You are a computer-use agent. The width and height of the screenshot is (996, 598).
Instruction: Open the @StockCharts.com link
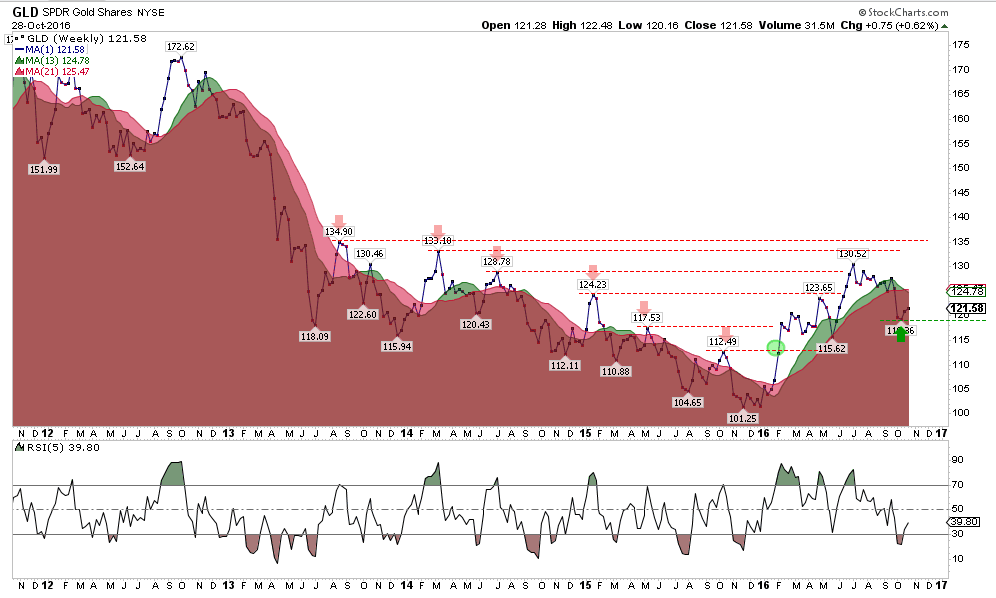click(903, 12)
